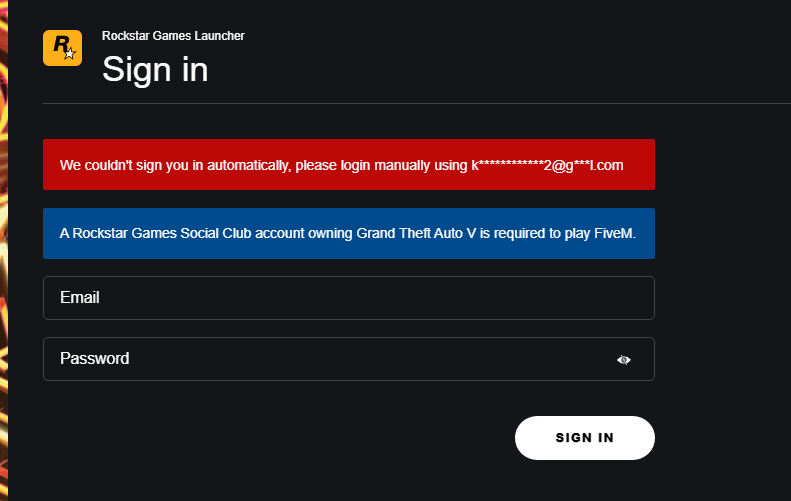Click inside the Password field
This screenshot has height=501, width=791.
click(330, 359)
